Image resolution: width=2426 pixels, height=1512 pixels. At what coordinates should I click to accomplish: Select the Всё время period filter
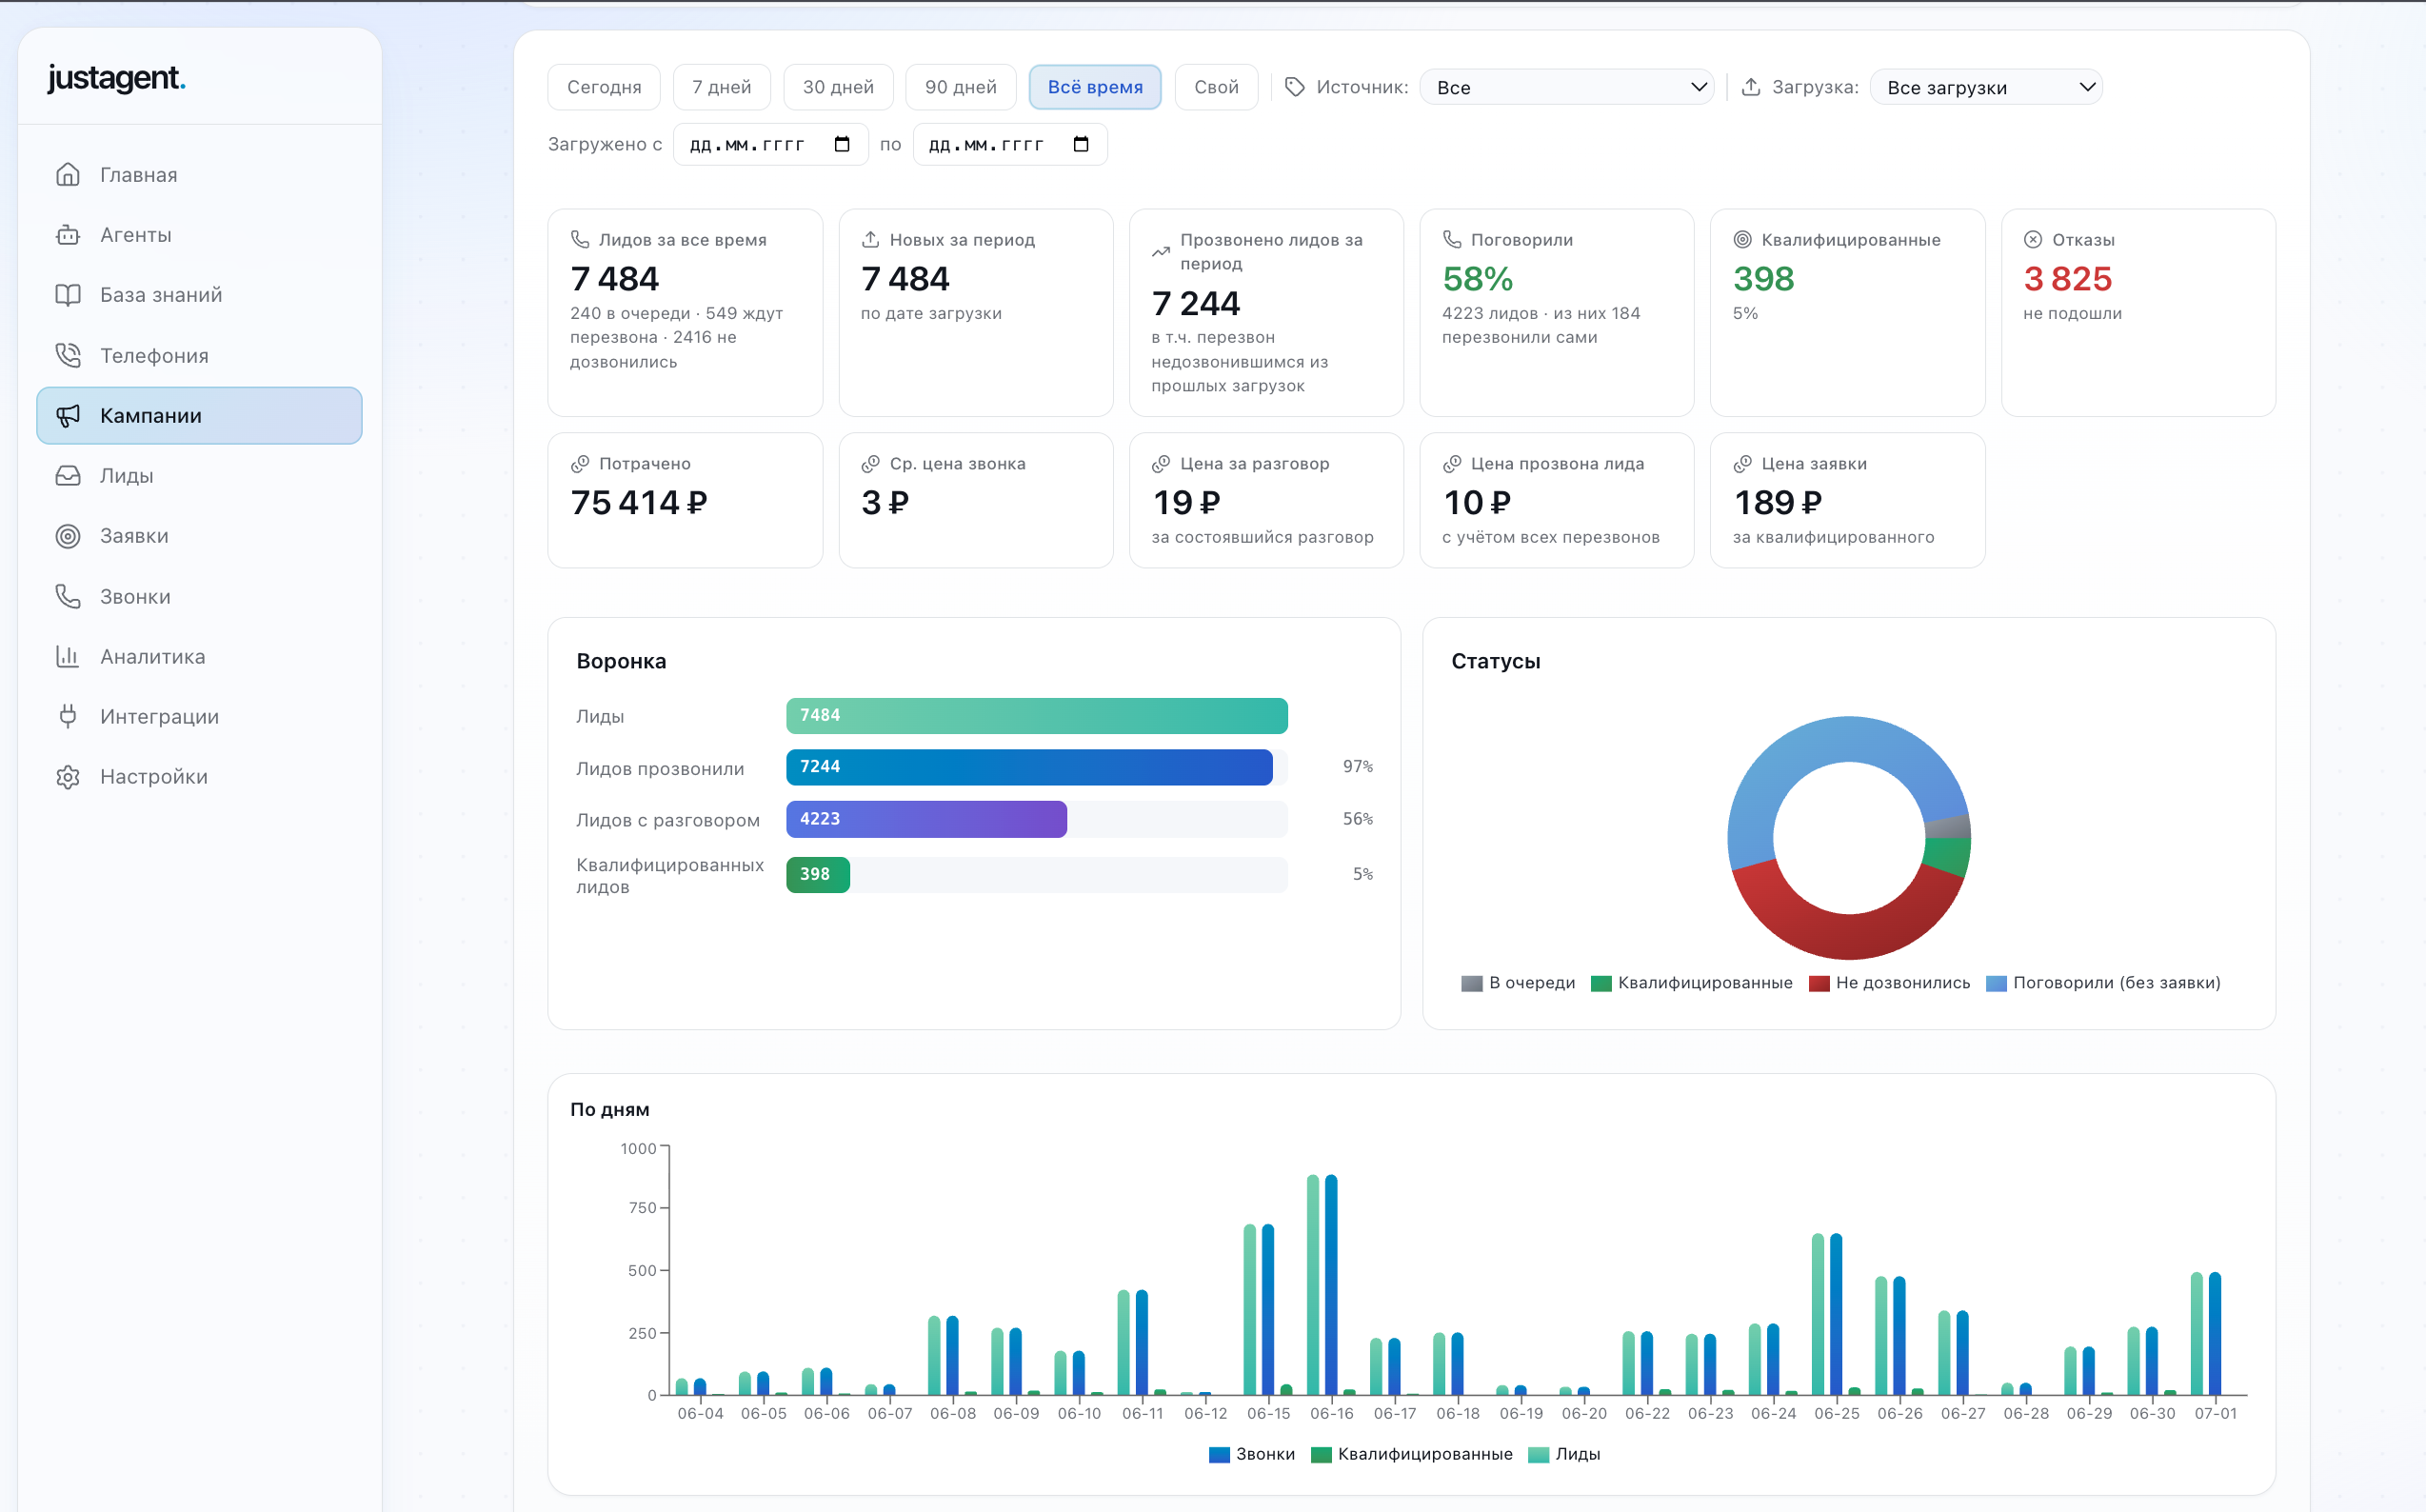(1095, 87)
